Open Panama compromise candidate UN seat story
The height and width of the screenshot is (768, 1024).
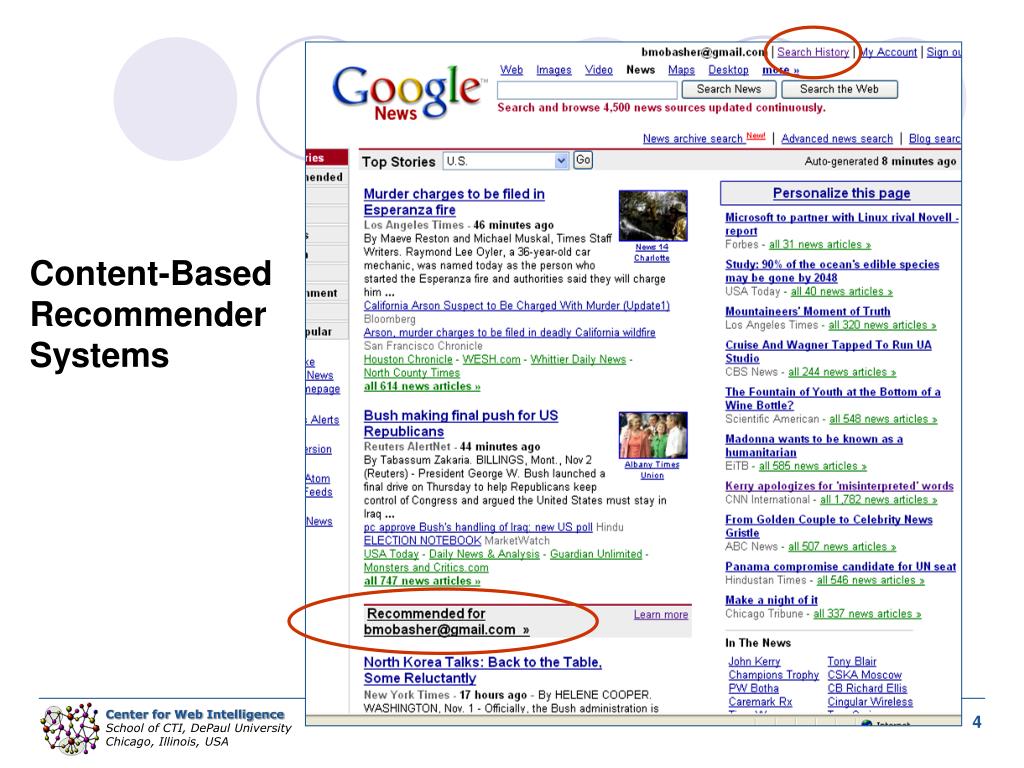(840, 567)
